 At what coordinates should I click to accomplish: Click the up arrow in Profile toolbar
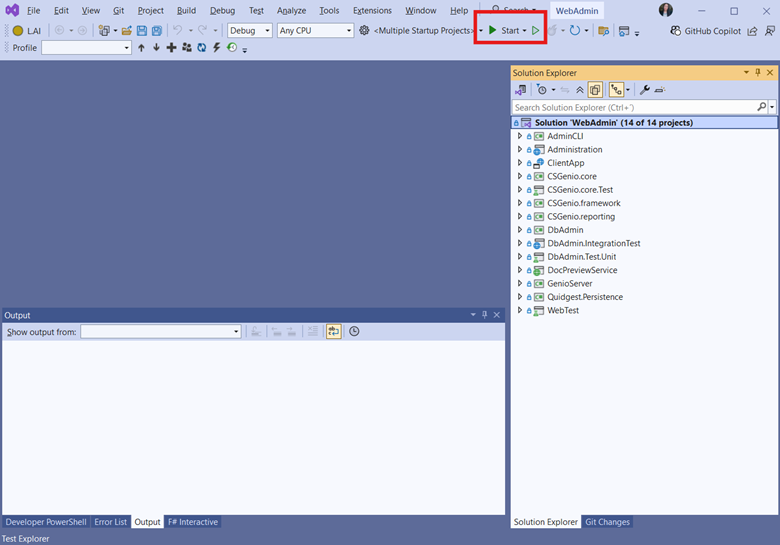[141, 48]
